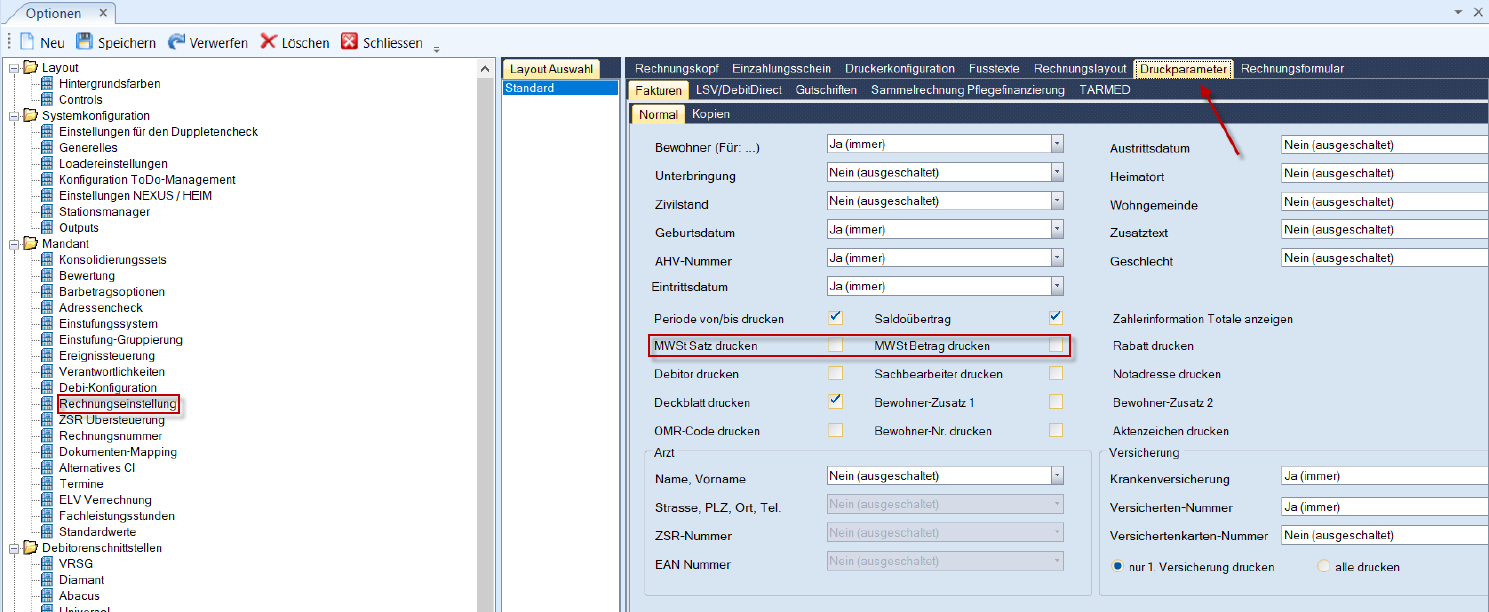This screenshot has height=612, width=1489.
Task: Switch to the Rechnungsformular tab
Action: click(1292, 69)
